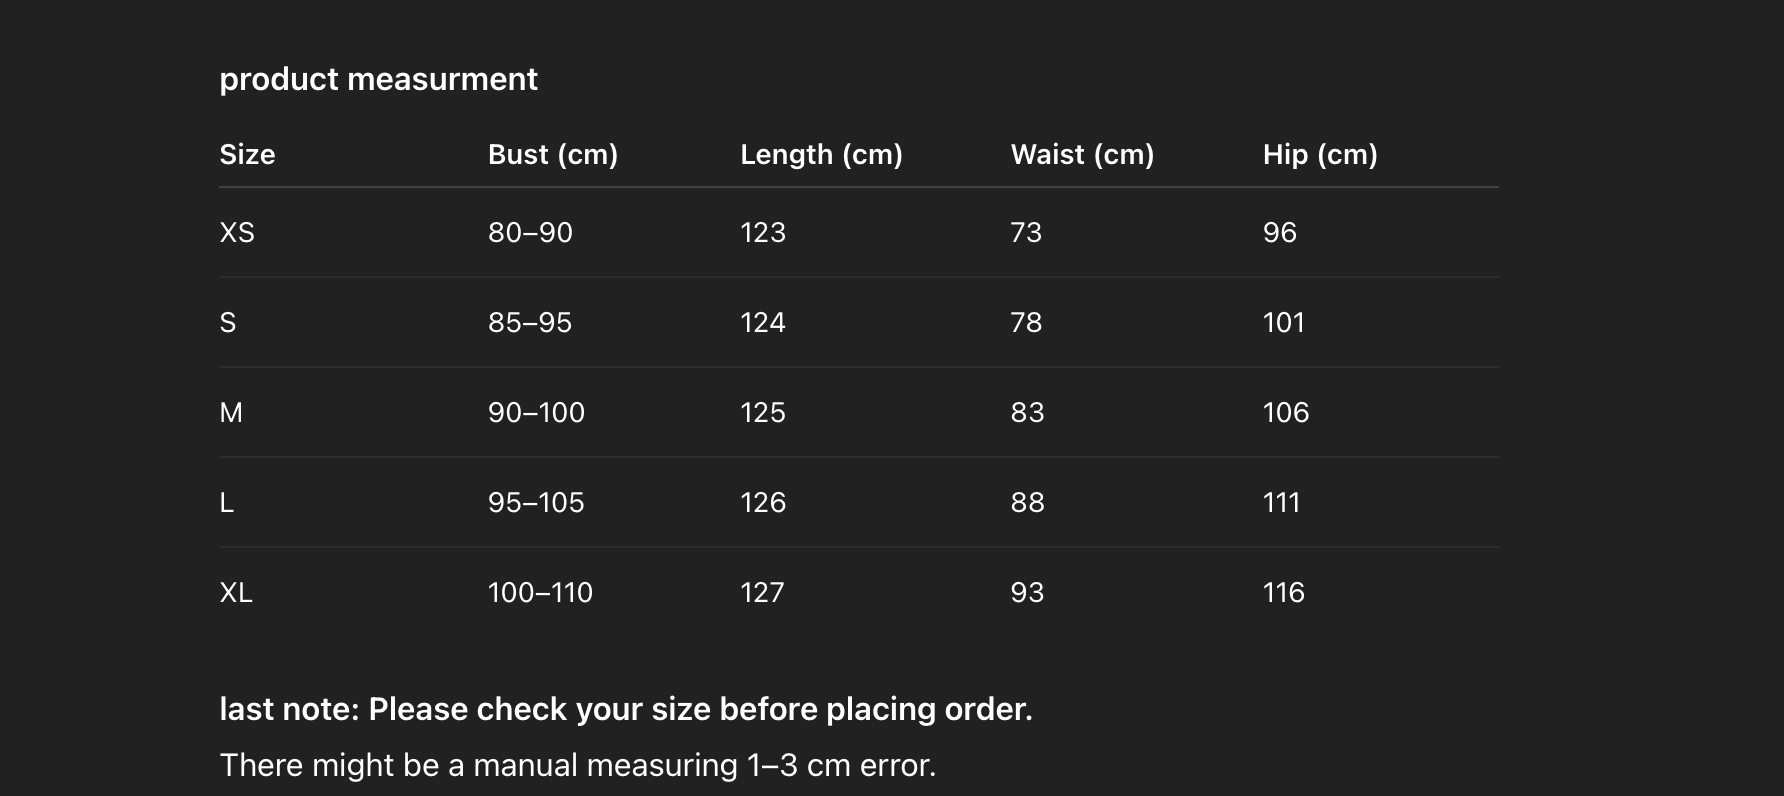Viewport: 1784px width, 796px height.
Task: Click the Hip (cm) column header
Action: pyautogui.click(x=1320, y=154)
